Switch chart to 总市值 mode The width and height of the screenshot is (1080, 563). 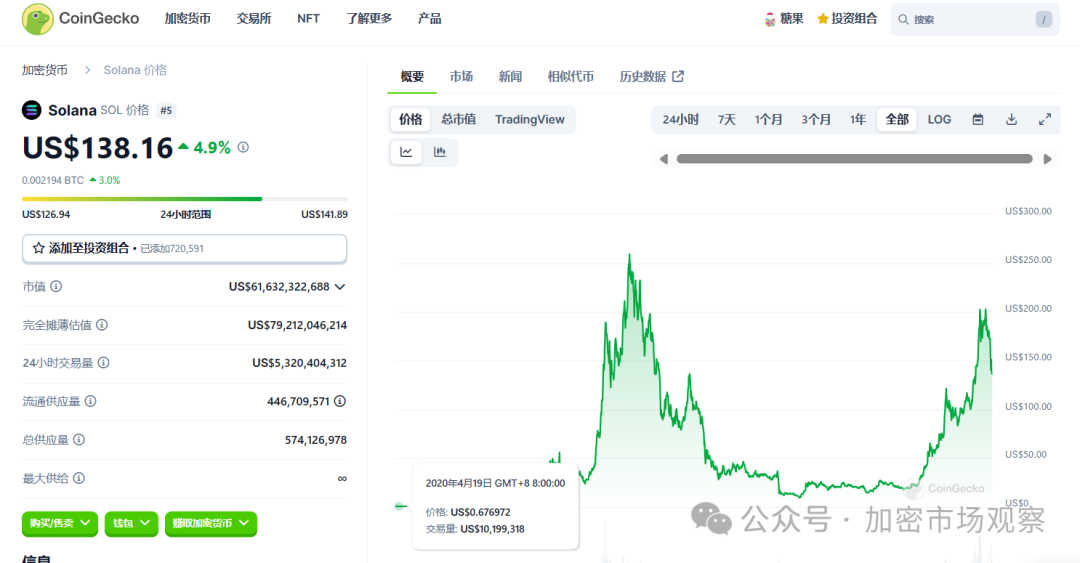459,119
